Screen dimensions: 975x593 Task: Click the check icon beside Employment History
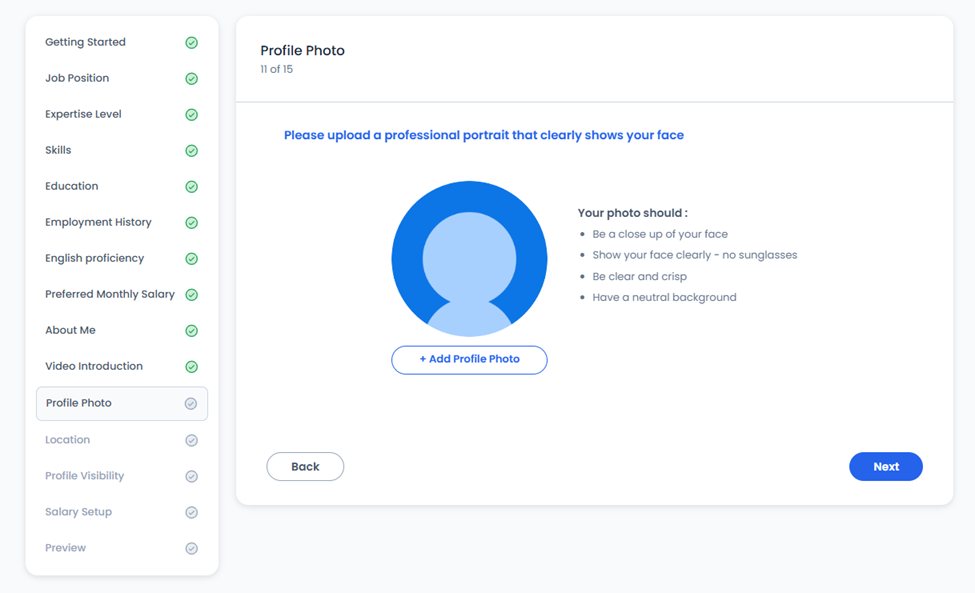(x=192, y=223)
